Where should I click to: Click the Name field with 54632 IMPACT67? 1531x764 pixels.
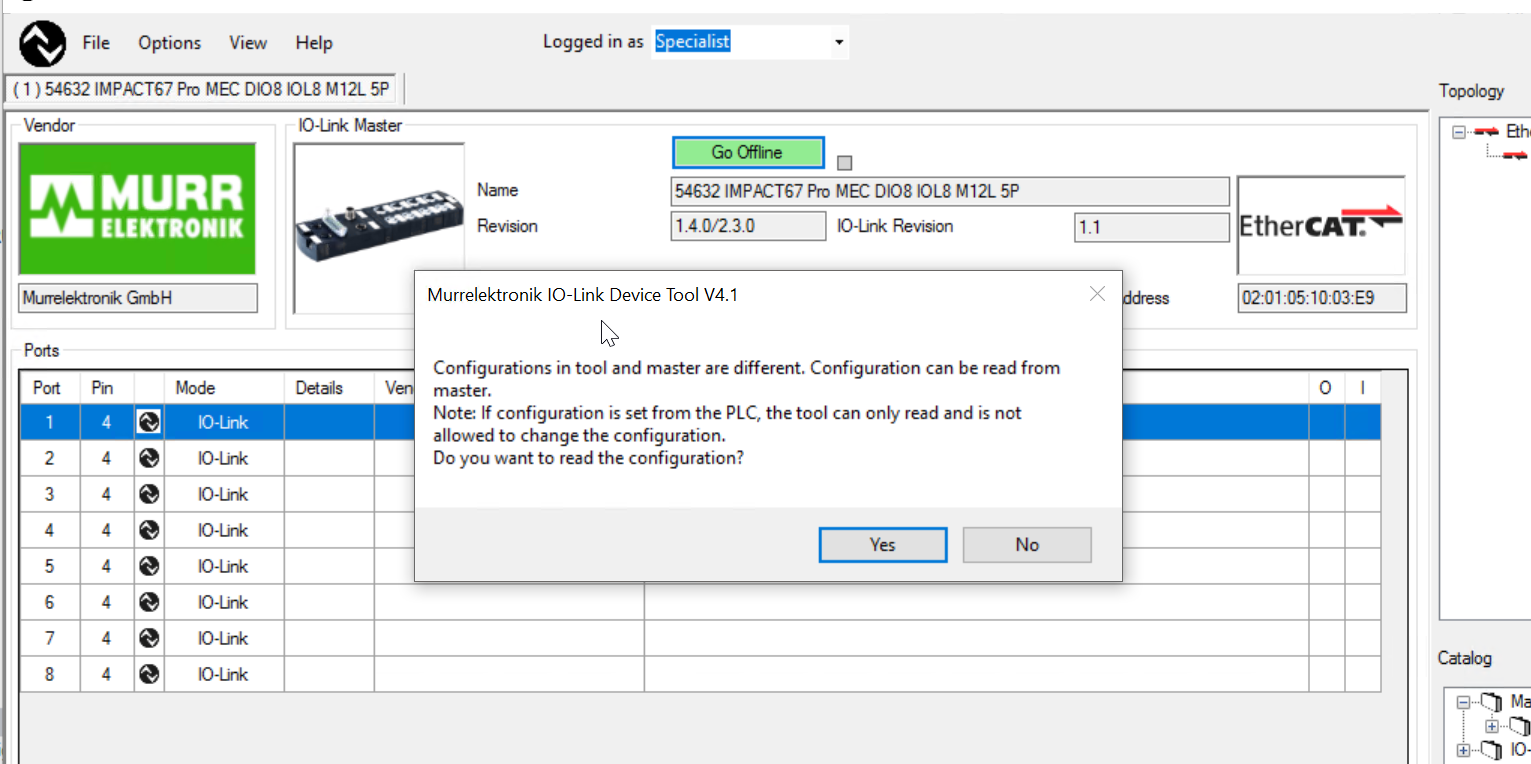tap(950, 191)
